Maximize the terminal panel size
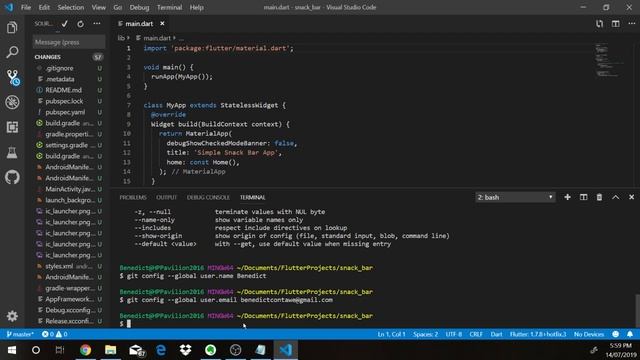The width and height of the screenshot is (640, 360). (x=616, y=197)
